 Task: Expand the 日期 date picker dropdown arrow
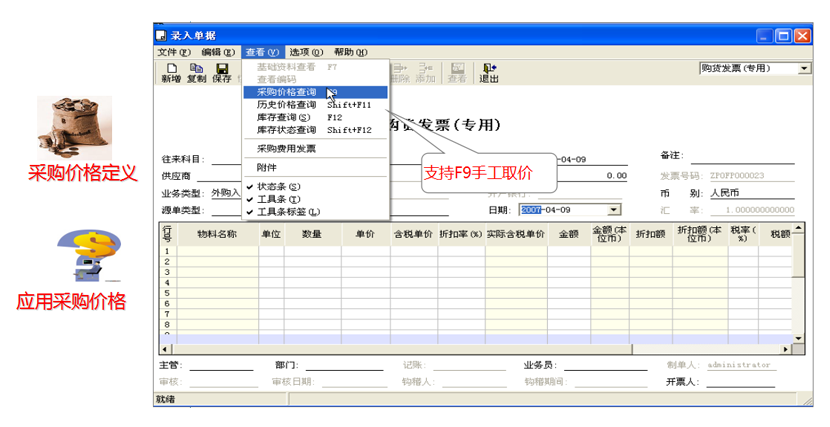point(612,210)
